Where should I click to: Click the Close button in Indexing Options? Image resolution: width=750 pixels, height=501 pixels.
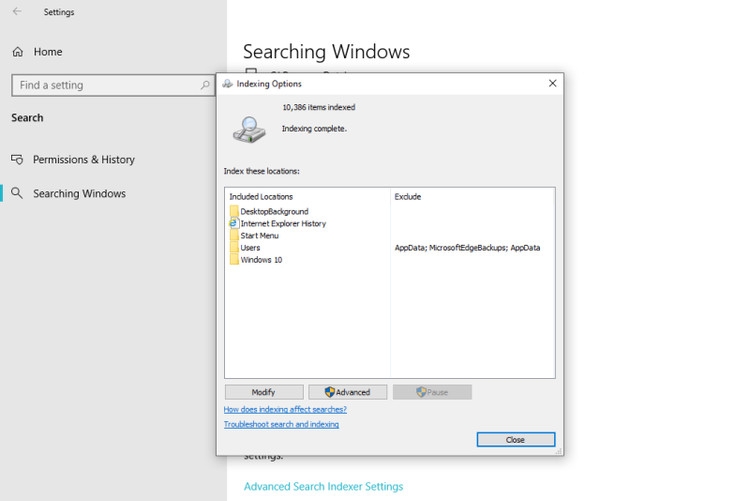(516, 440)
